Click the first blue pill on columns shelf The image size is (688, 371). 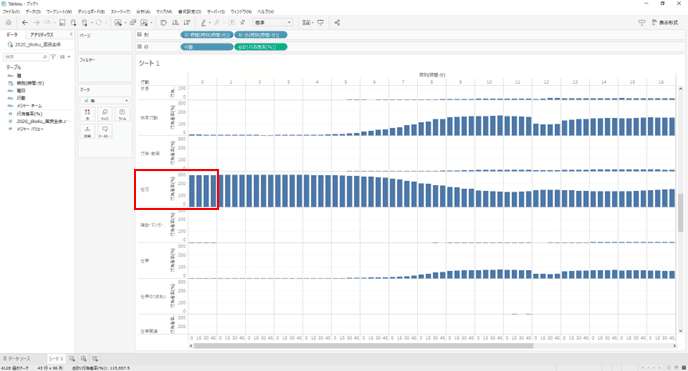coord(207,35)
